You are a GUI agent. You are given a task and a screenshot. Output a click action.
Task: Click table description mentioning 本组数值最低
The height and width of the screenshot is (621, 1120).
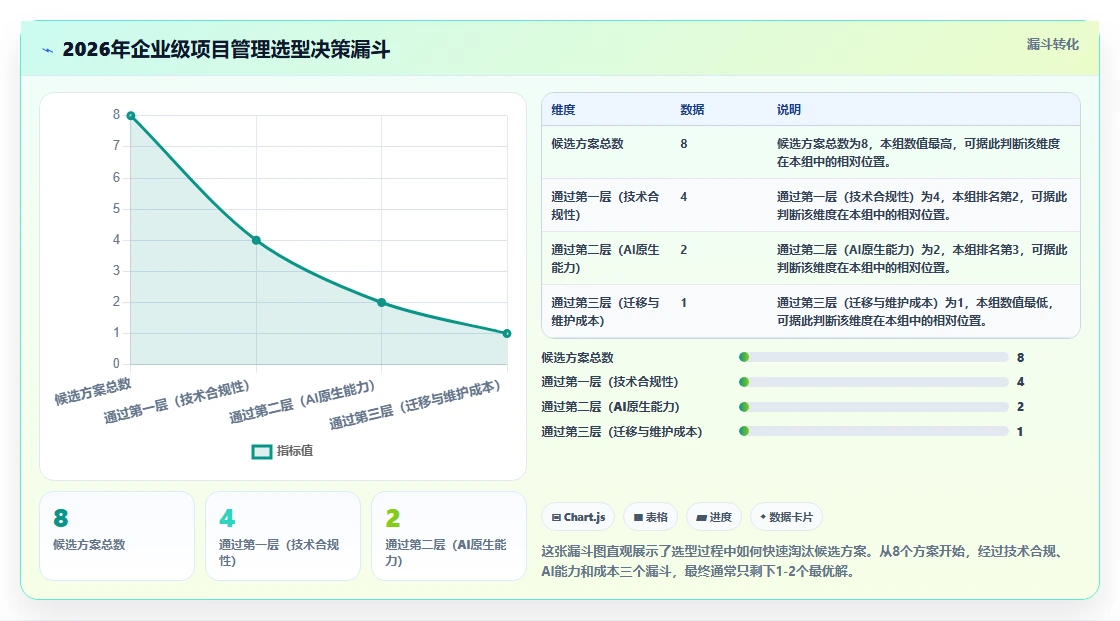tap(916, 312)
